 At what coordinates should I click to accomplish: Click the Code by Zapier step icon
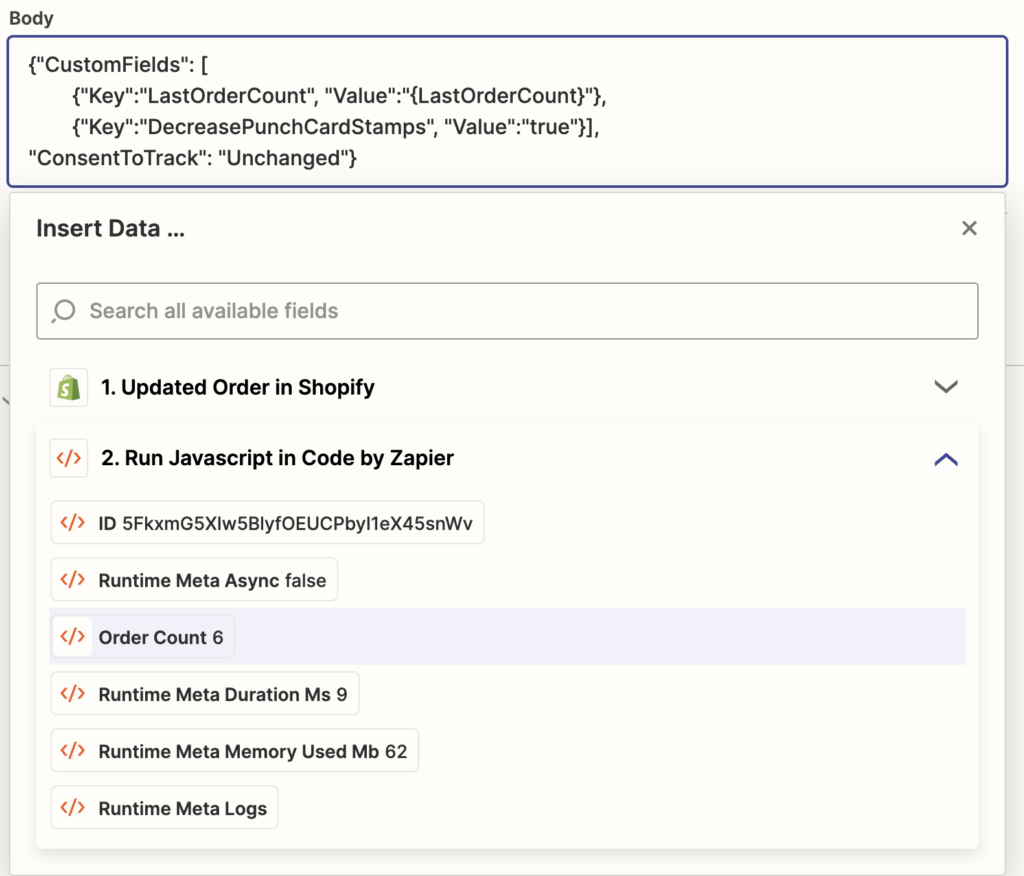69,458
